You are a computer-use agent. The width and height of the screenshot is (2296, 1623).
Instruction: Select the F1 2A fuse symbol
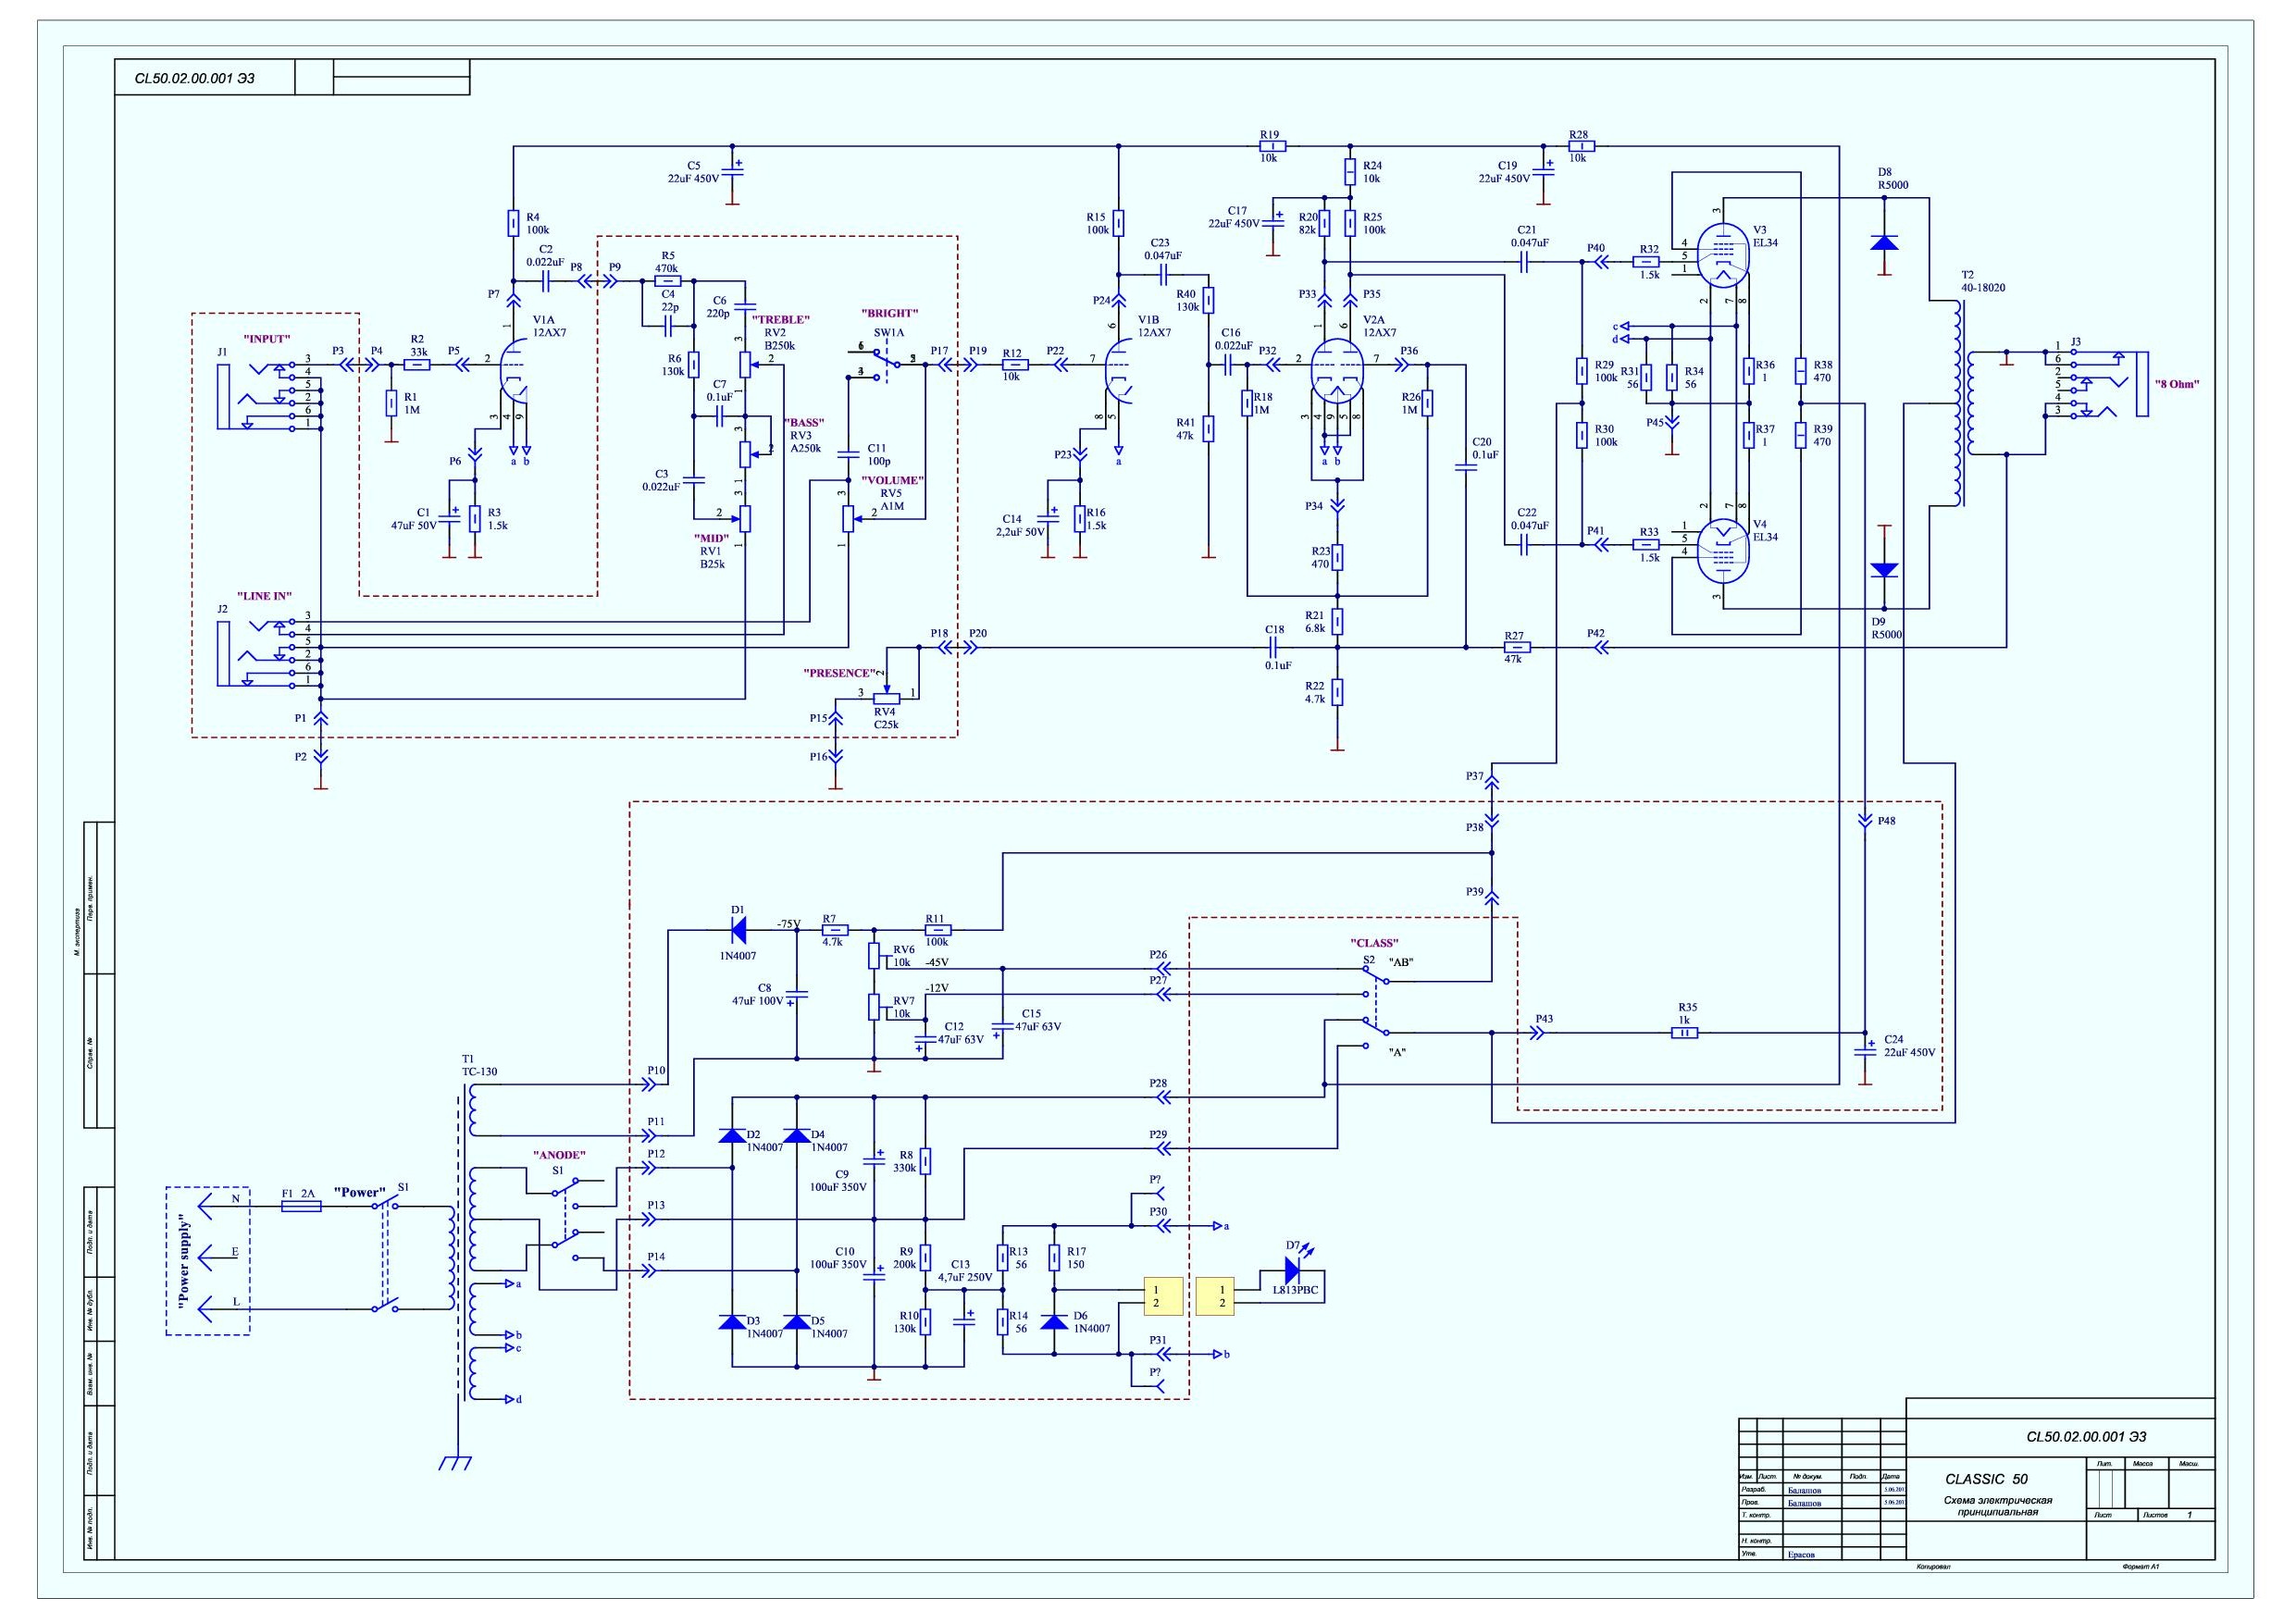click(x=301, y=1206)
